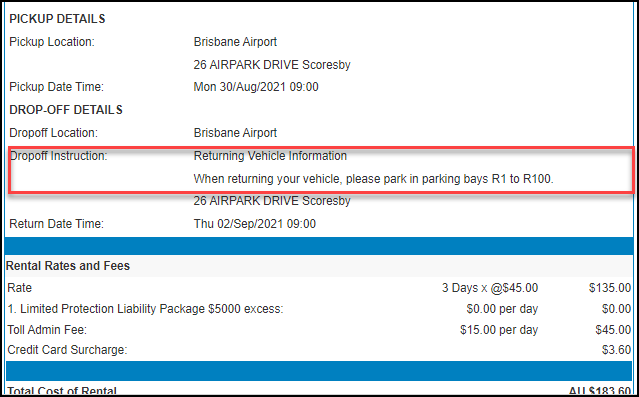The width and height of the screenshot is (639, 397).
Task: Click the PICKUP DETAILS heading
Action: click(x=57, y=19)
